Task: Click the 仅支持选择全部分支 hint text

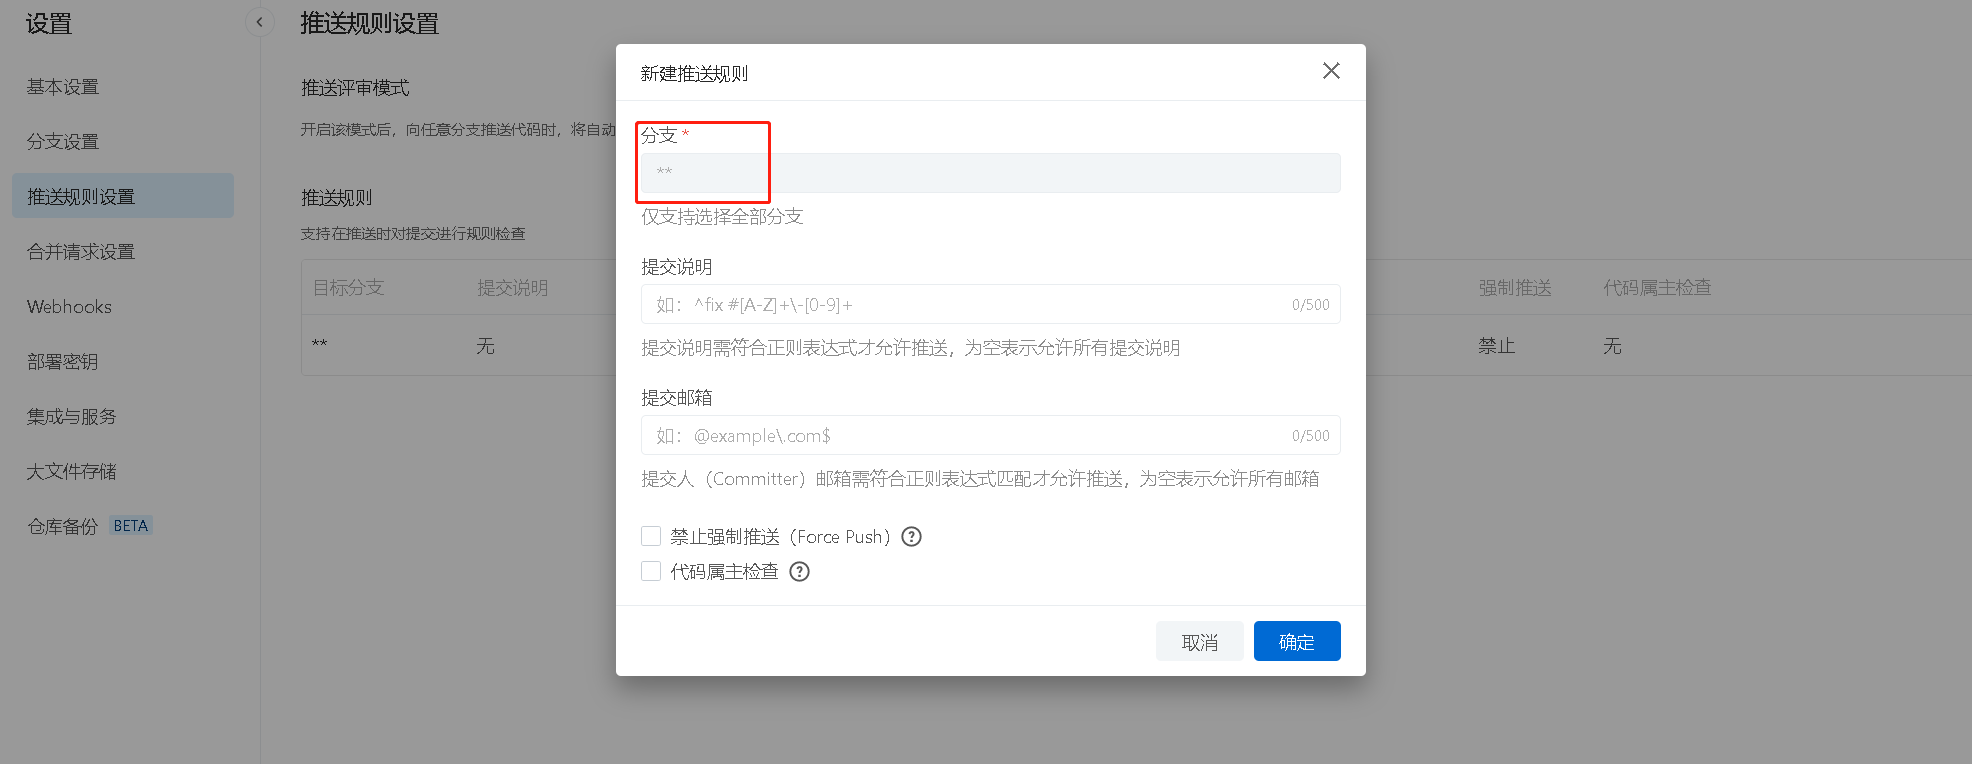Action: pyautogui.click(x=722, y=217)
